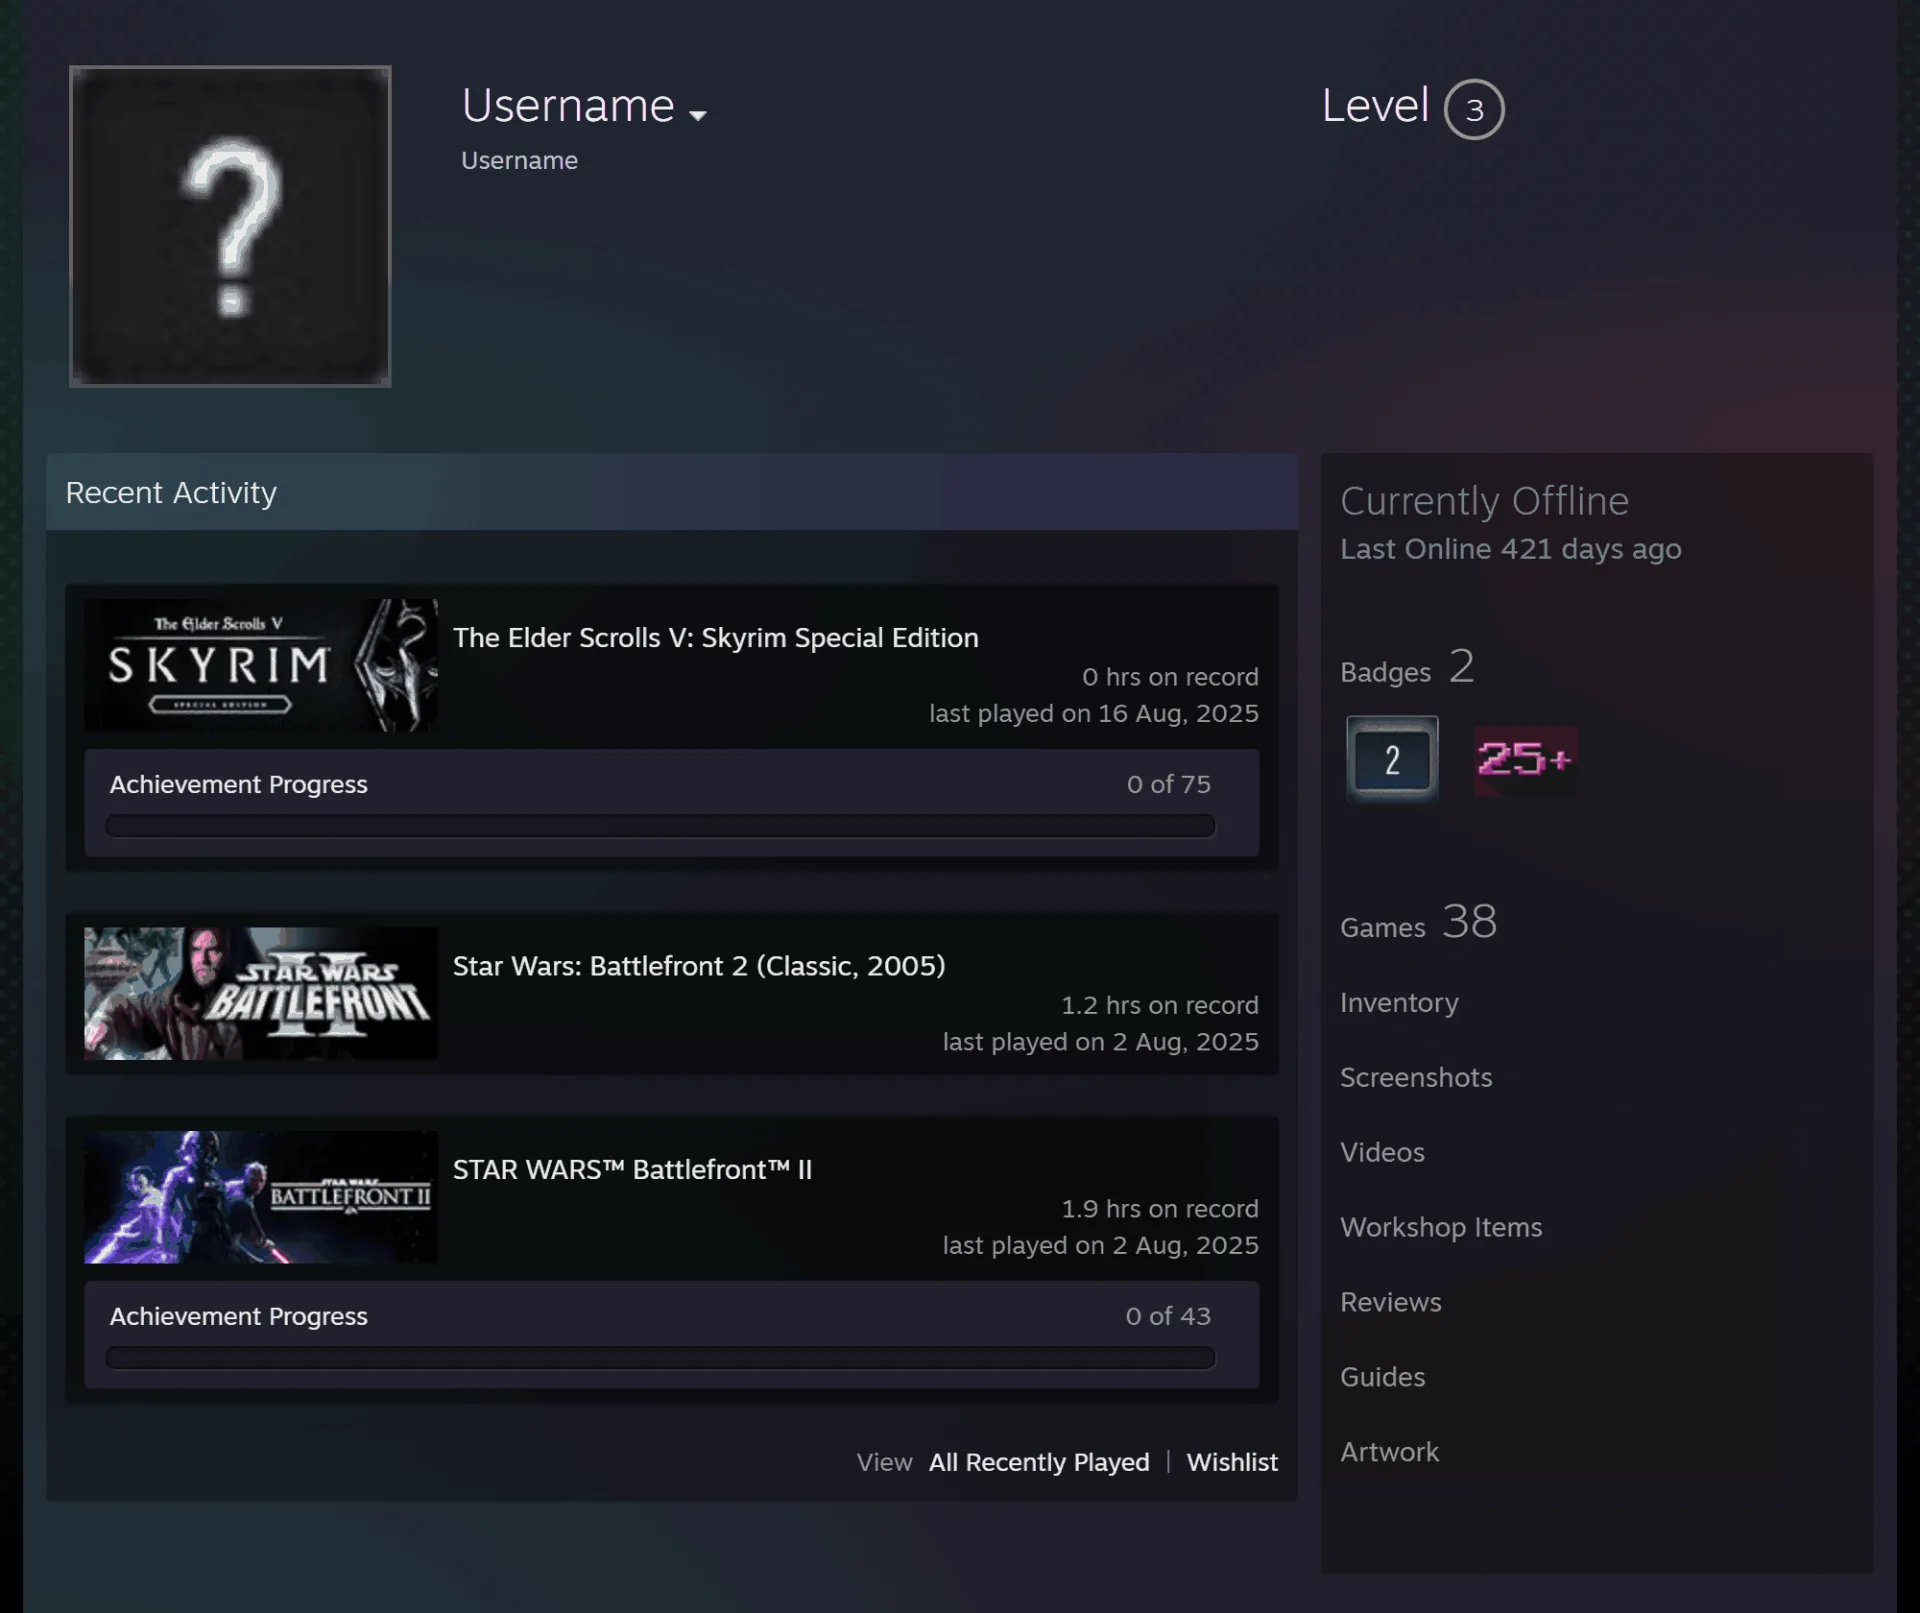Screen dimensions: 1920x1613
Task: Click 'Currently Offline' status text
Action: coord(1484,501)
